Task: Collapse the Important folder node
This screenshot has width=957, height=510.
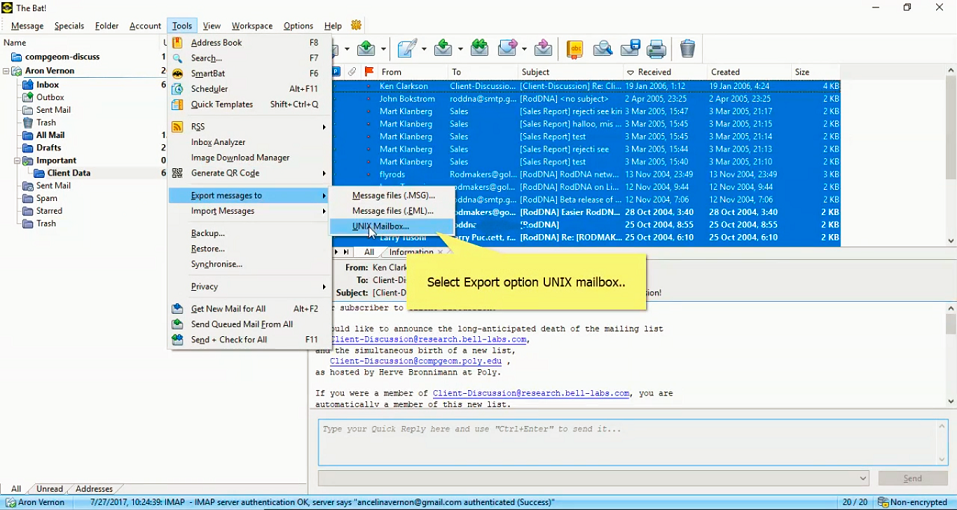Action: coord(16,160)
